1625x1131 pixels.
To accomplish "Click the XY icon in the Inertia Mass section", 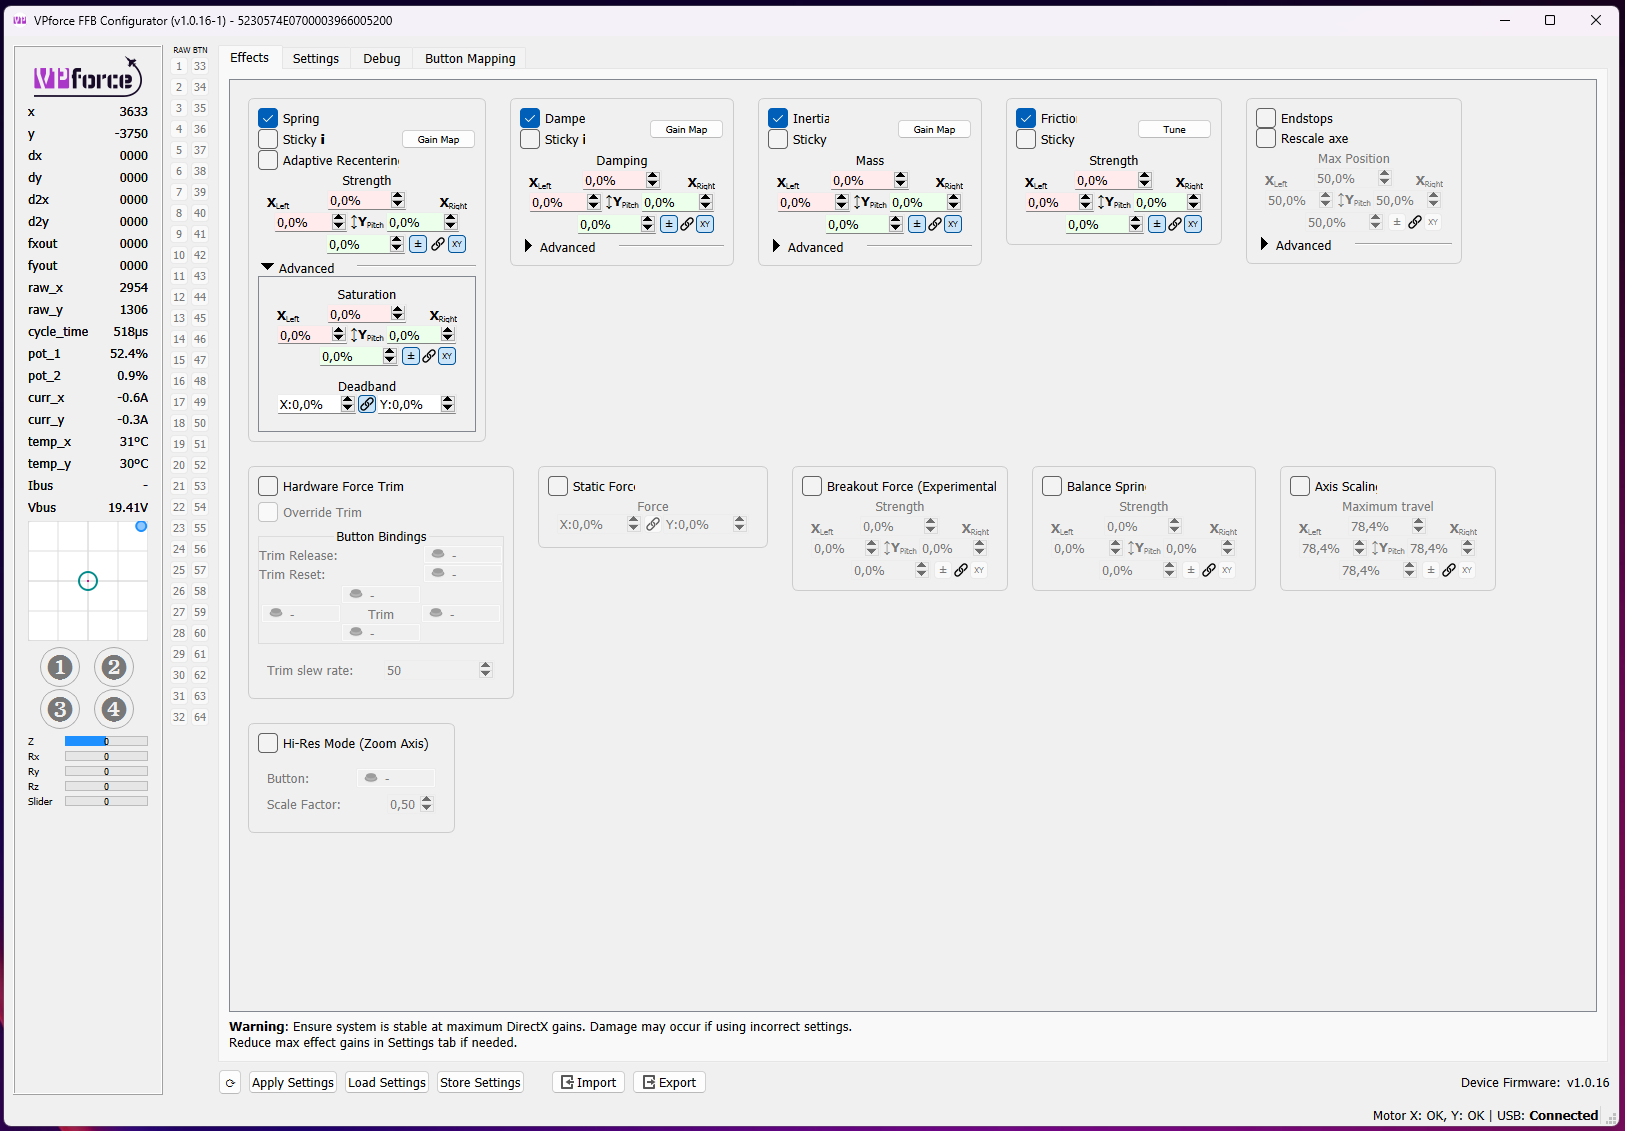I will pos(953,224).
